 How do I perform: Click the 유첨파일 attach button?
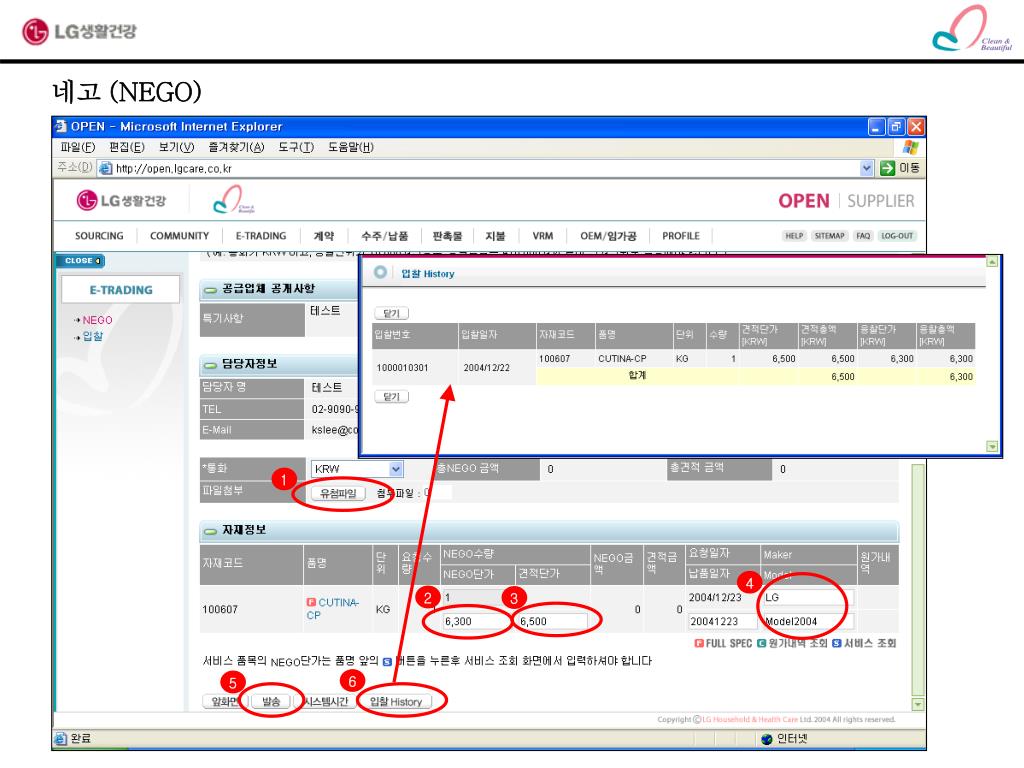coord(338,493)
